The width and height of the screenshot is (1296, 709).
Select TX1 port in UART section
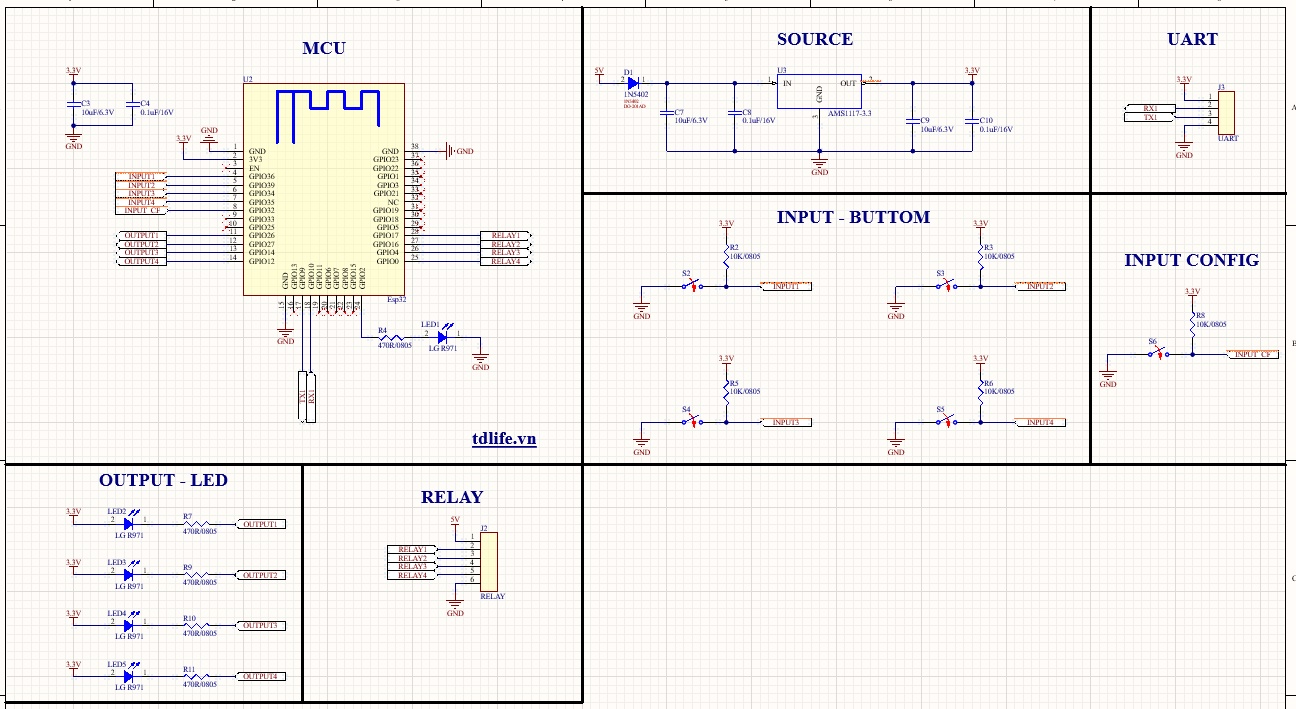click(1152, 117)
